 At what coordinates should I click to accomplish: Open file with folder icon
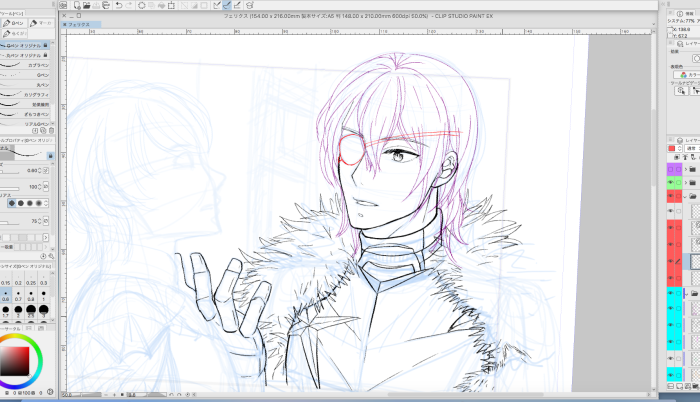click(87, 5)
